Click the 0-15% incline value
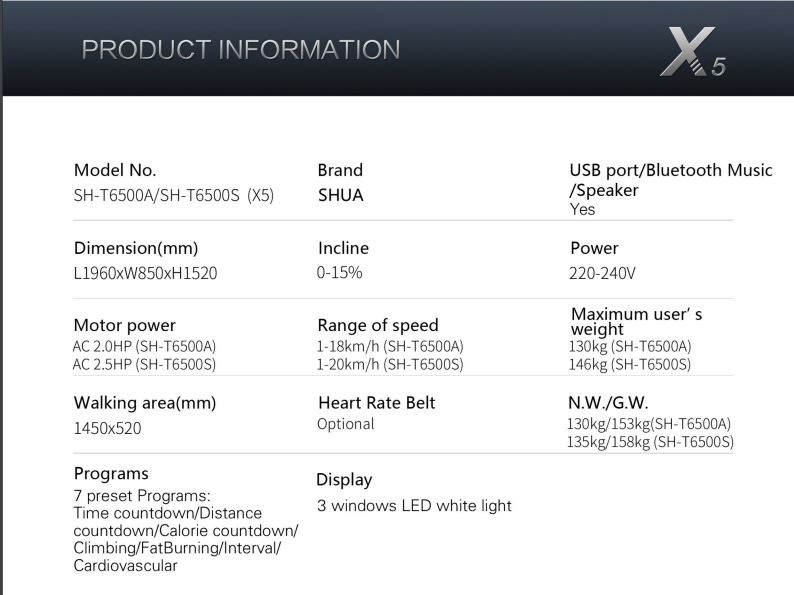This screenshot has width=794, height=595. (339, 272)
